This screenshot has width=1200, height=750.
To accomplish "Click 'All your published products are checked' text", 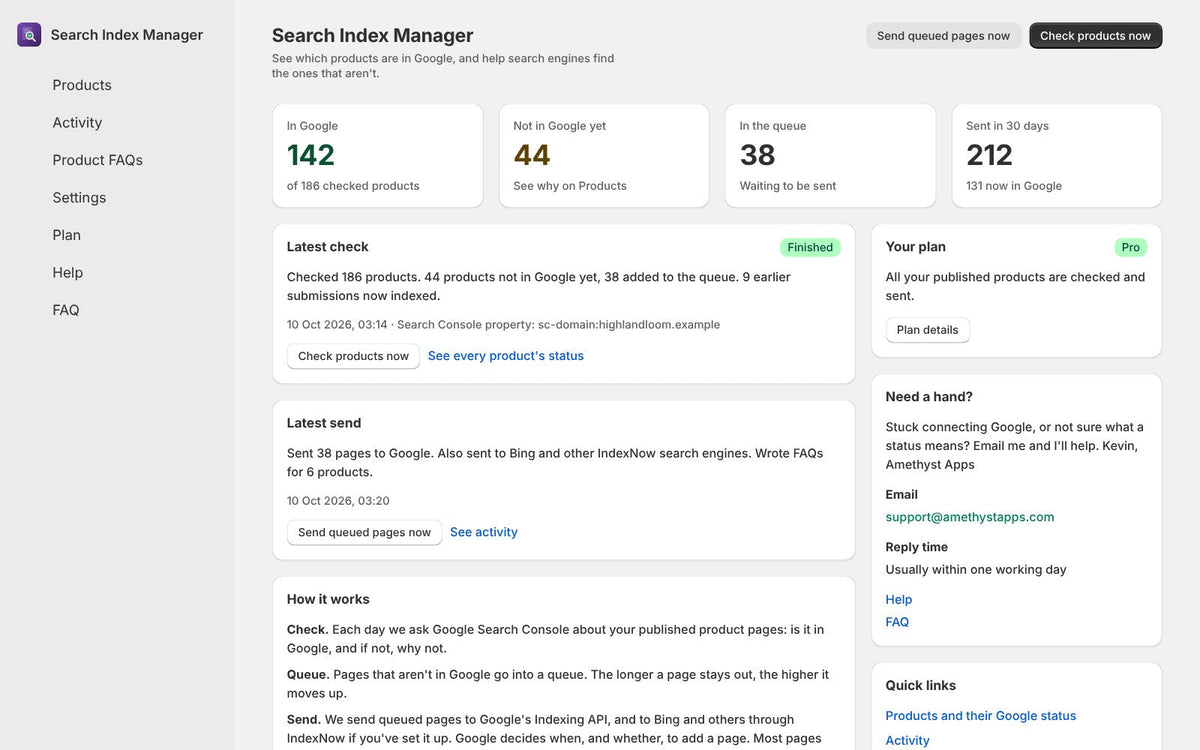I will [x=1015, y=286].
